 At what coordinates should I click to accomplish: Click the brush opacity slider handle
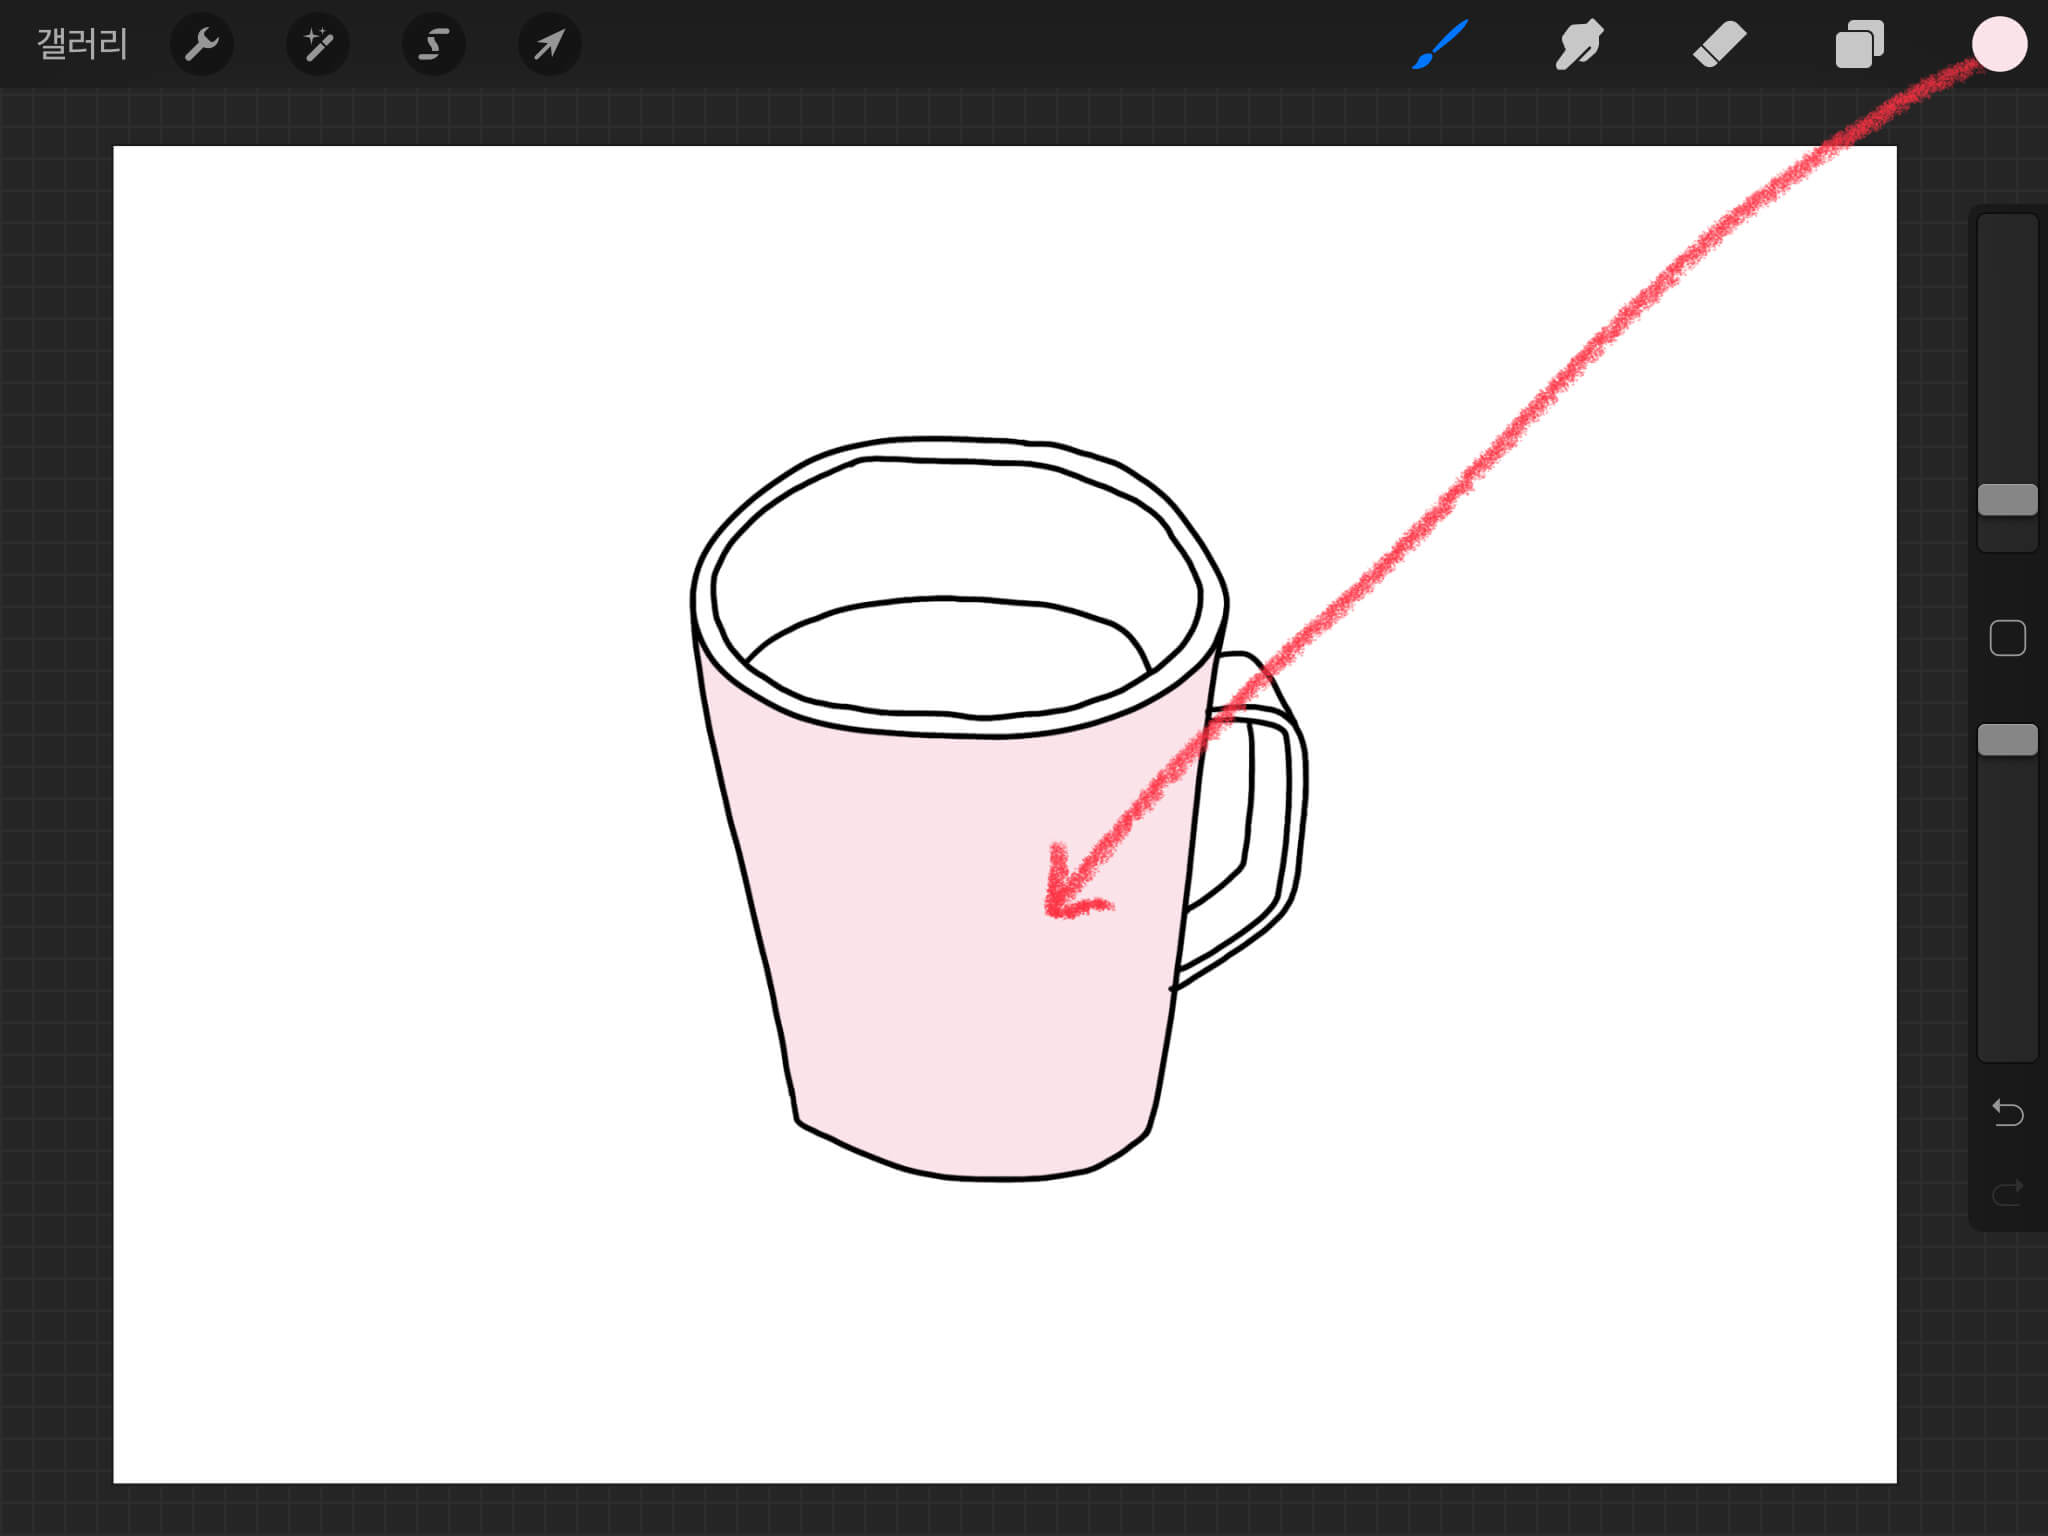coord(2007,740)
